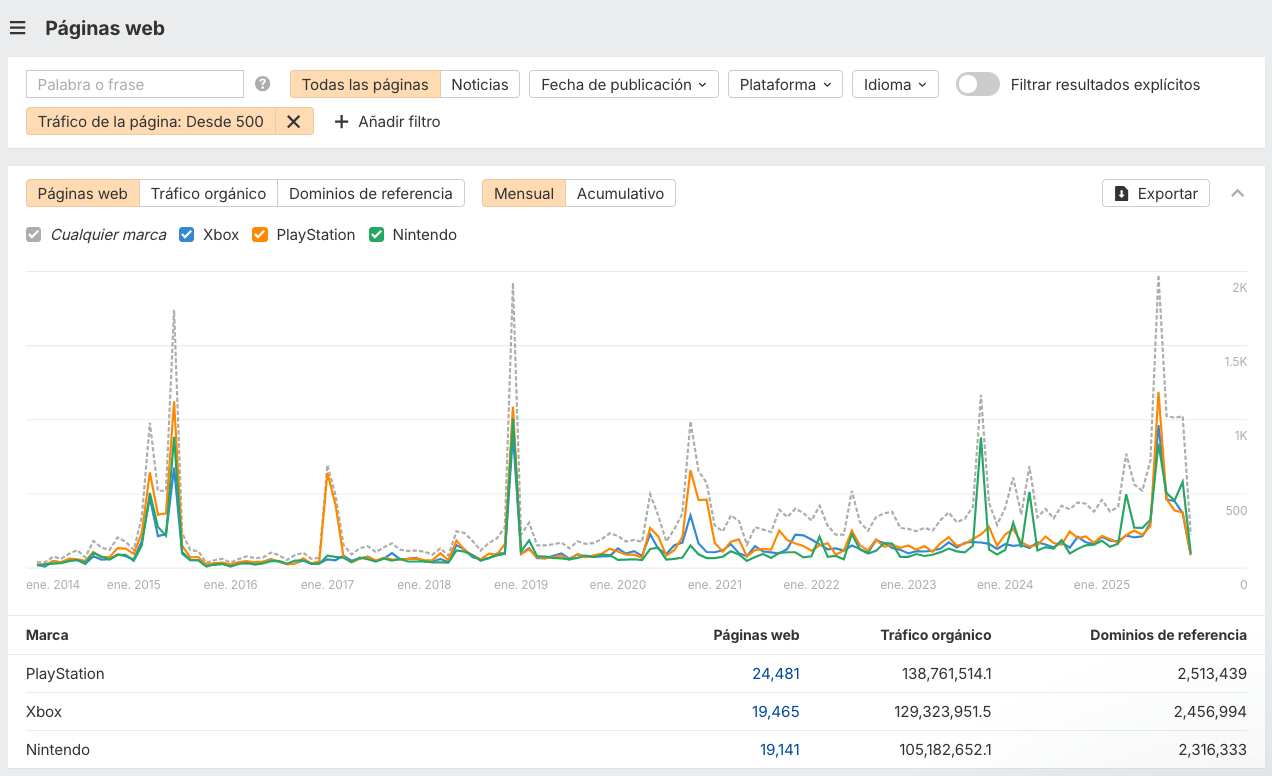Viewport: 1272px width, 776px height.
Task: Click the download icon on the Exportar button
Action: 1120,193
